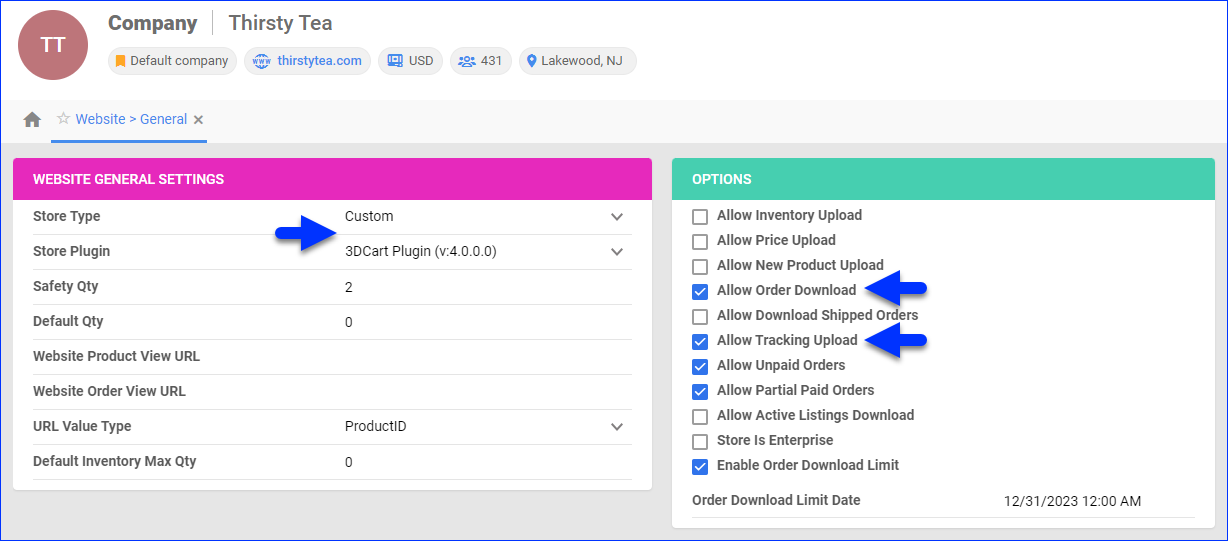Click the Website Product View URL field
The width and height of the screenshot is (1228, 541).
[480, 357]
